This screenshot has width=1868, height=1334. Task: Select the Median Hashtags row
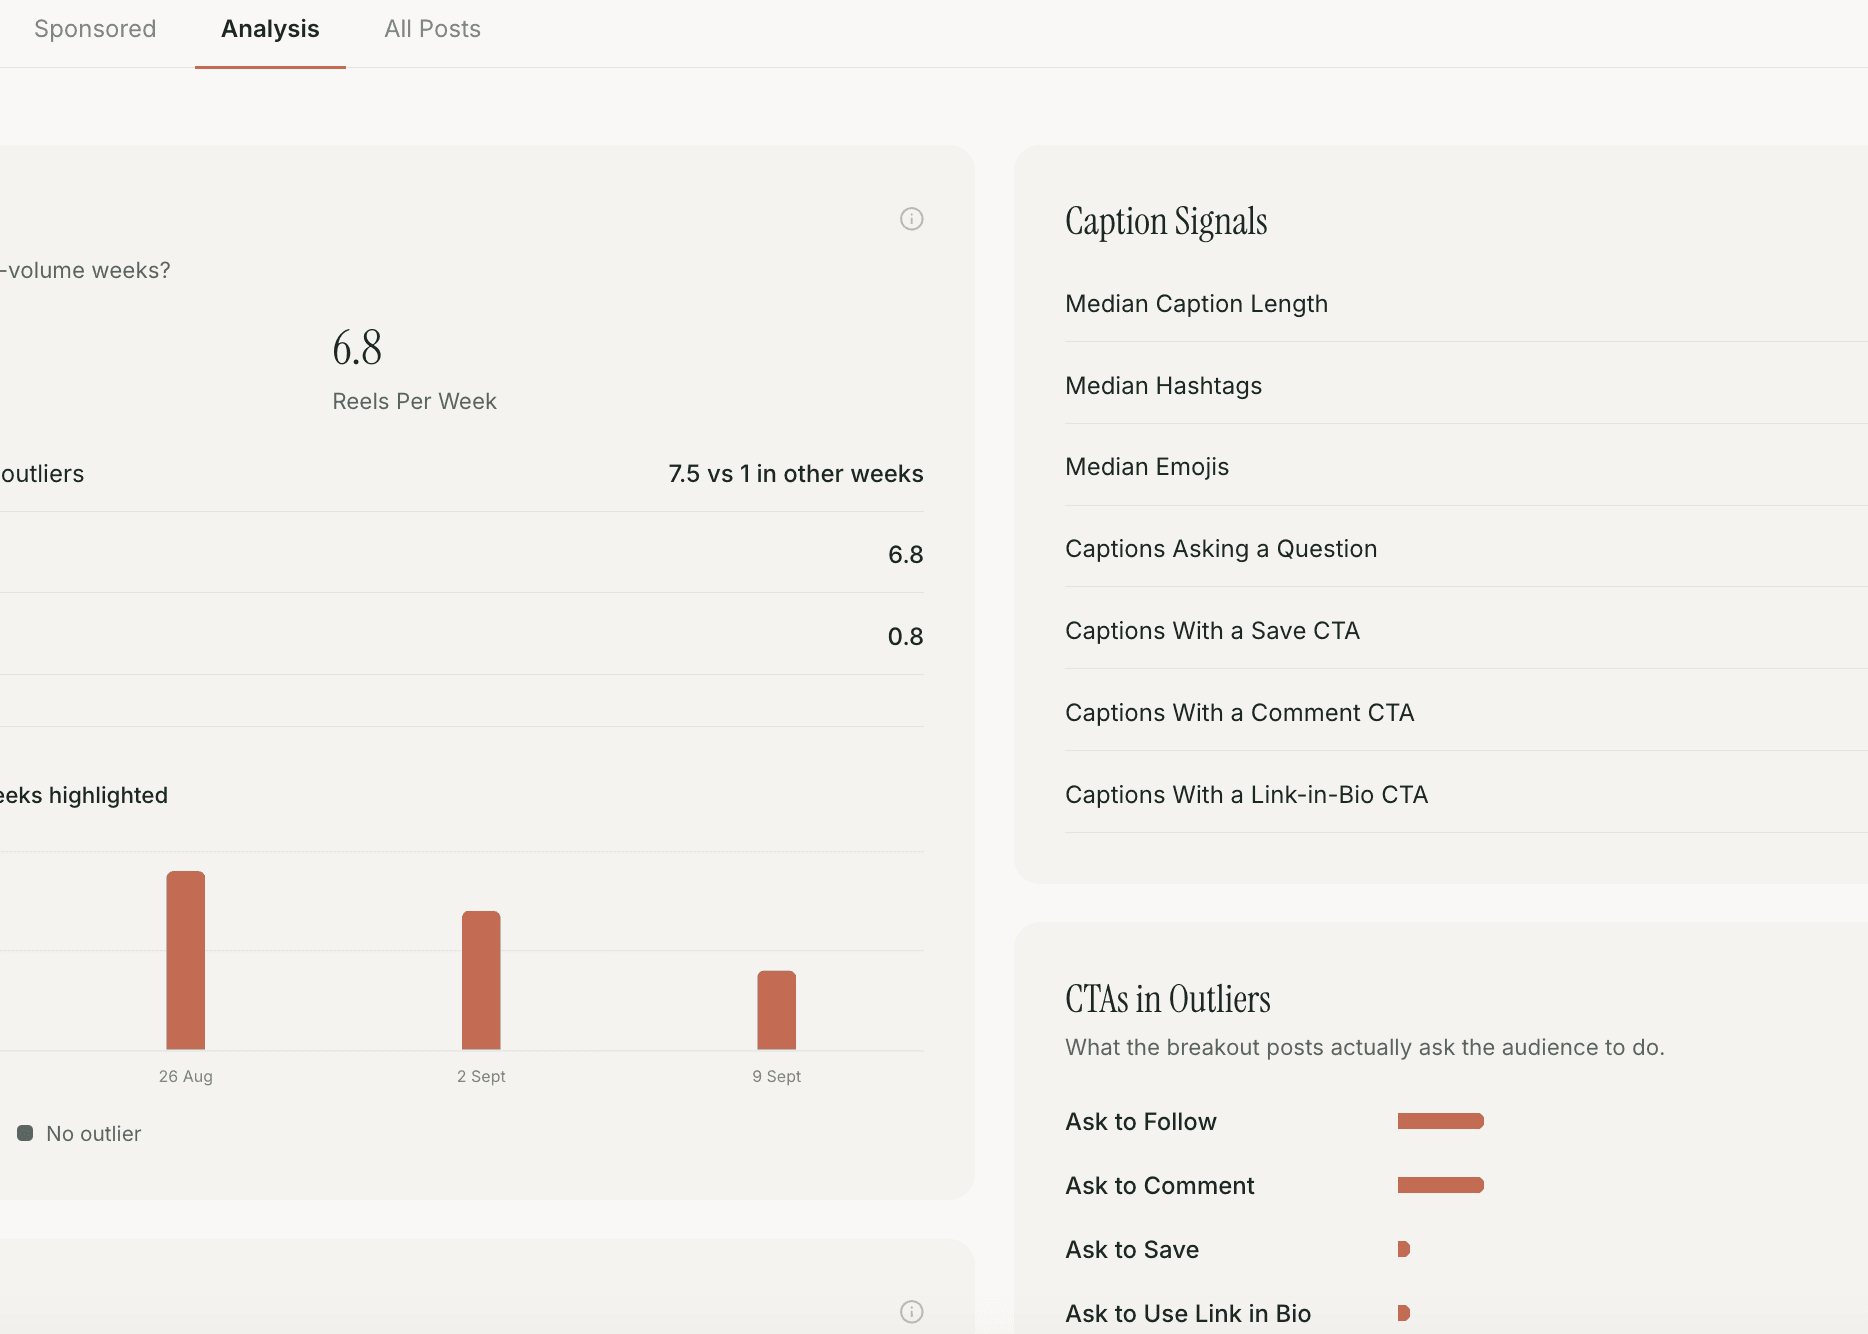point(1466,386)
